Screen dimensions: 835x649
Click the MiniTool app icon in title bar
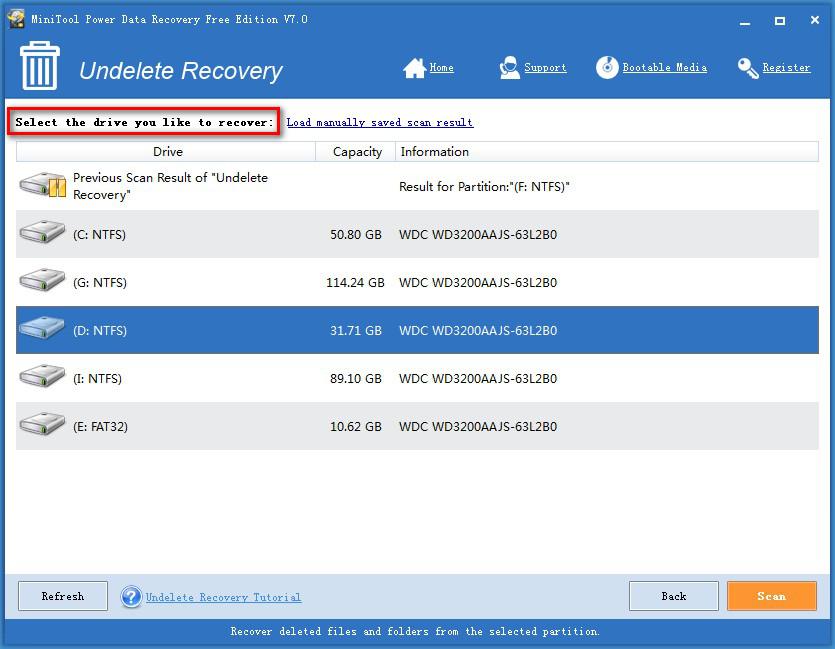pyautogui.click(x=16, y=19)
